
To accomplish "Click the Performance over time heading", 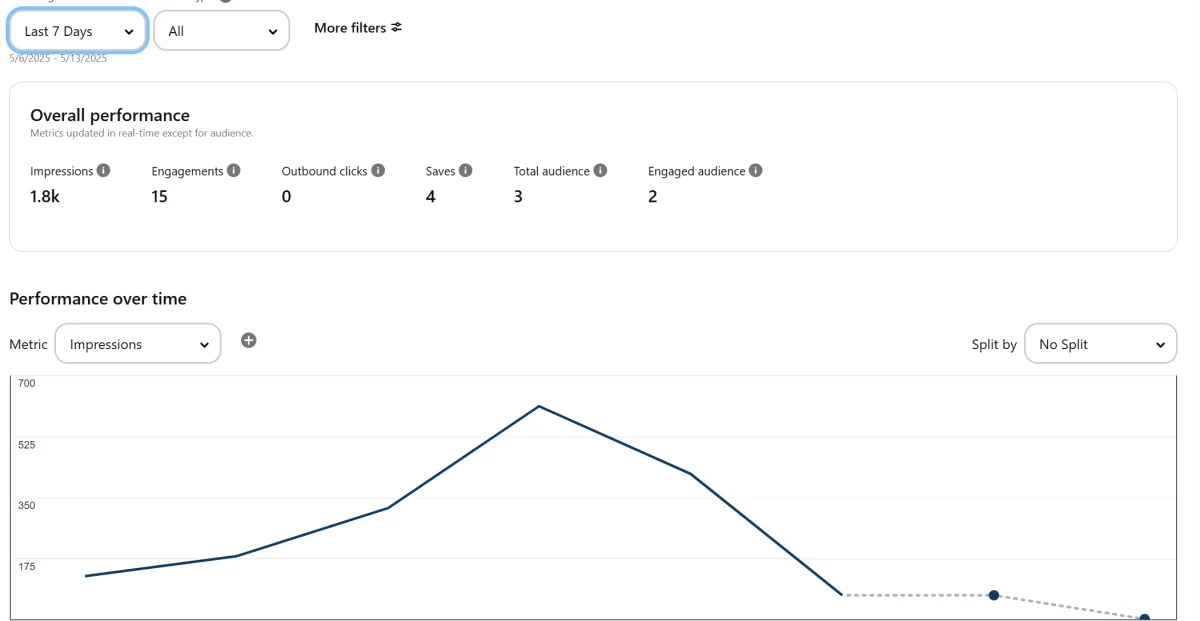I will click(98, 299).
